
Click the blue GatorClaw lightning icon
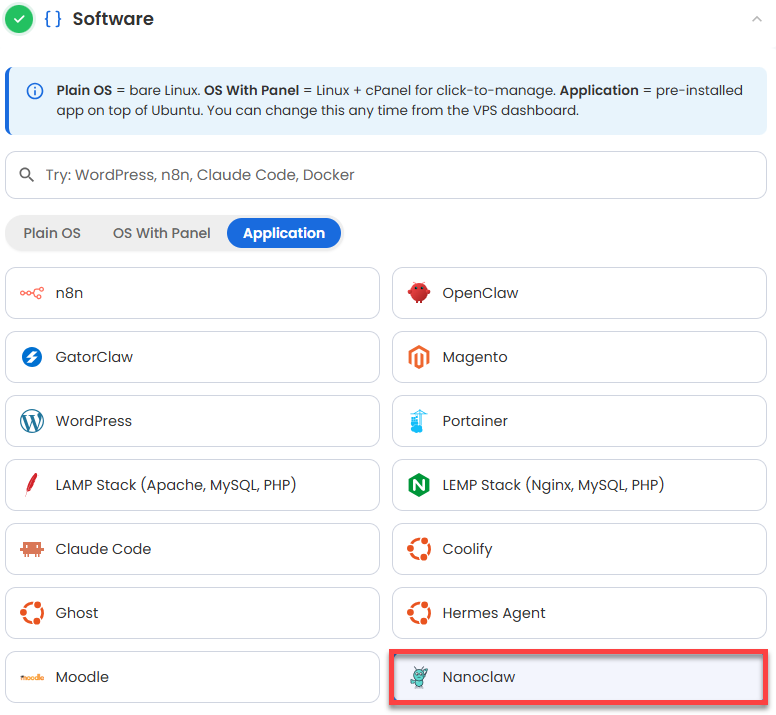[32, 357]
